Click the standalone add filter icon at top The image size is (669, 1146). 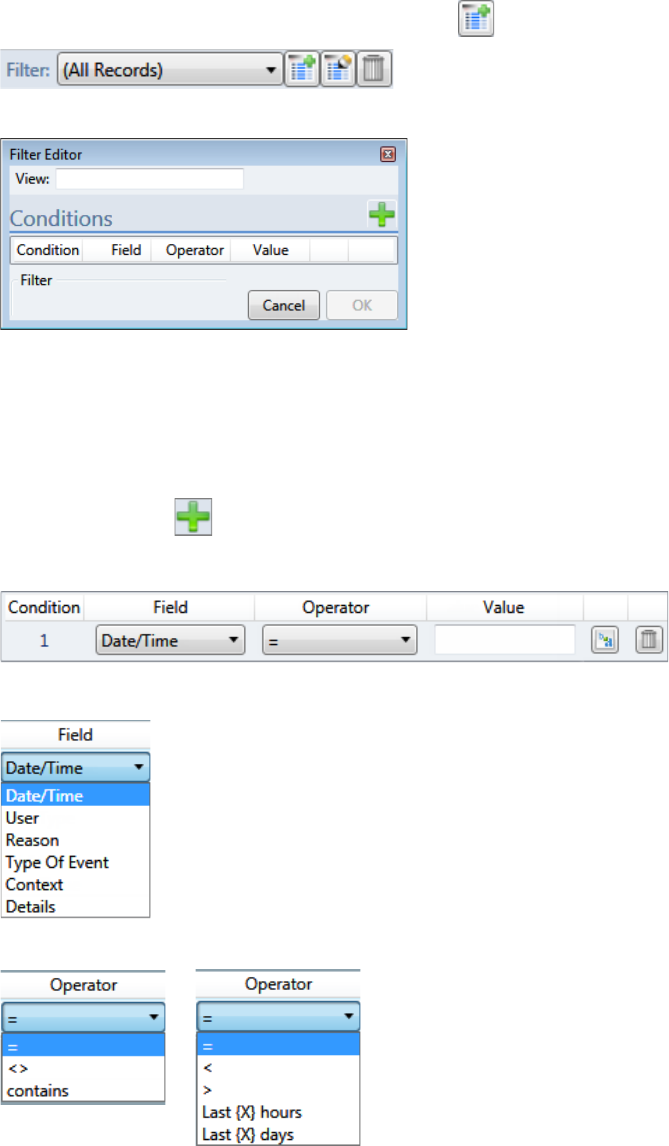476,18
